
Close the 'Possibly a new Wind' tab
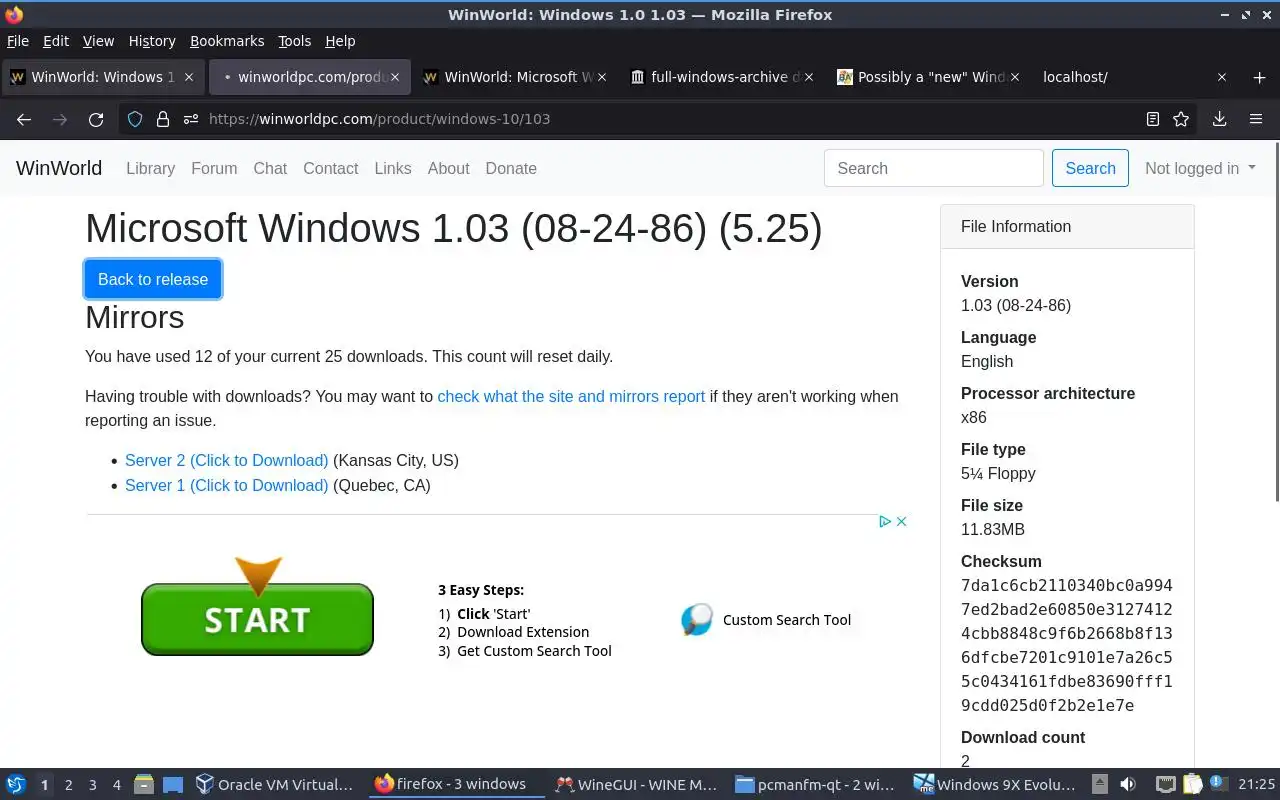tap(1015, 77)
